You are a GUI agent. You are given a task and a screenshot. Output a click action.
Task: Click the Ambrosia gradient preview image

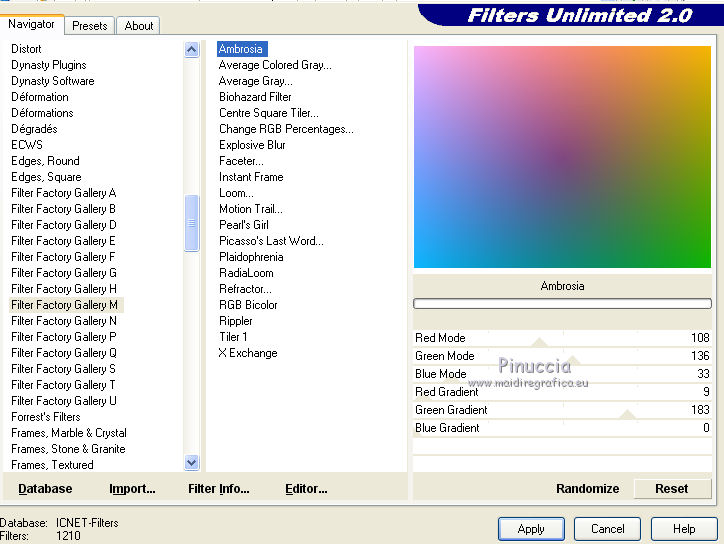pyautogui.click(x=562, y=157)
